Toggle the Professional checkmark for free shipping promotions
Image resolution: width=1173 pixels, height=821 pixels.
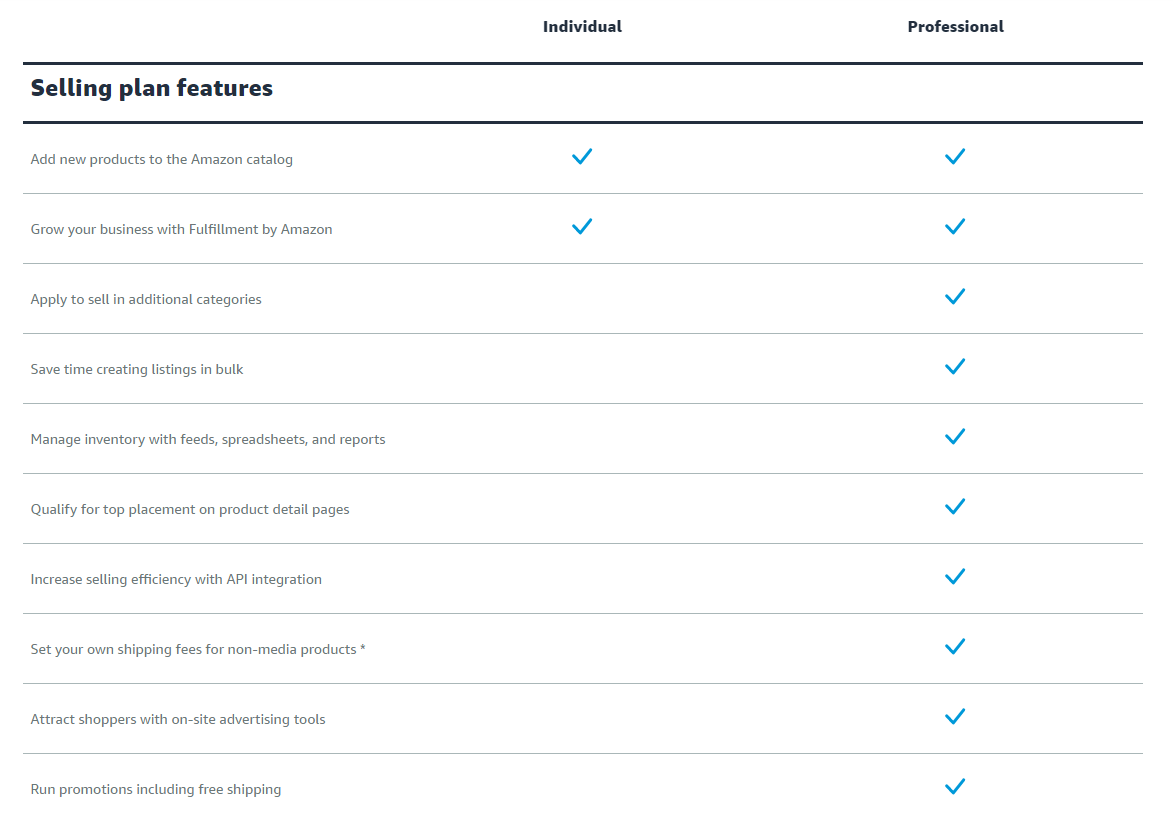[x=955, y=786]
